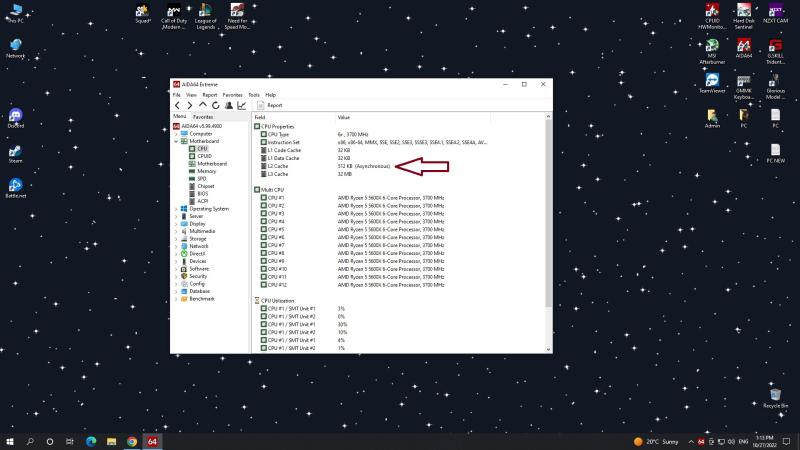Click the user icon in AIDA64 toolbar
Viewport: 800px width, 450px height.
tap(228, 105)
